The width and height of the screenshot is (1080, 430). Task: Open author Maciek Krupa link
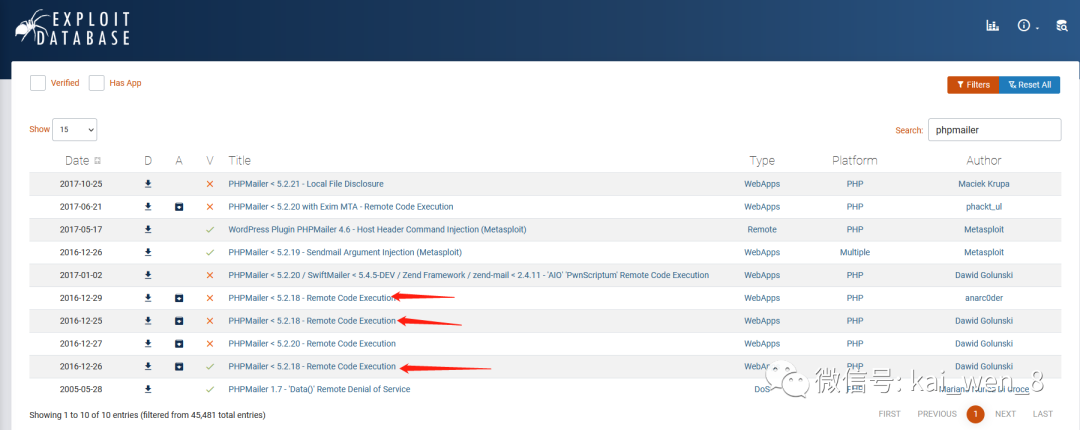coord(984,184)
